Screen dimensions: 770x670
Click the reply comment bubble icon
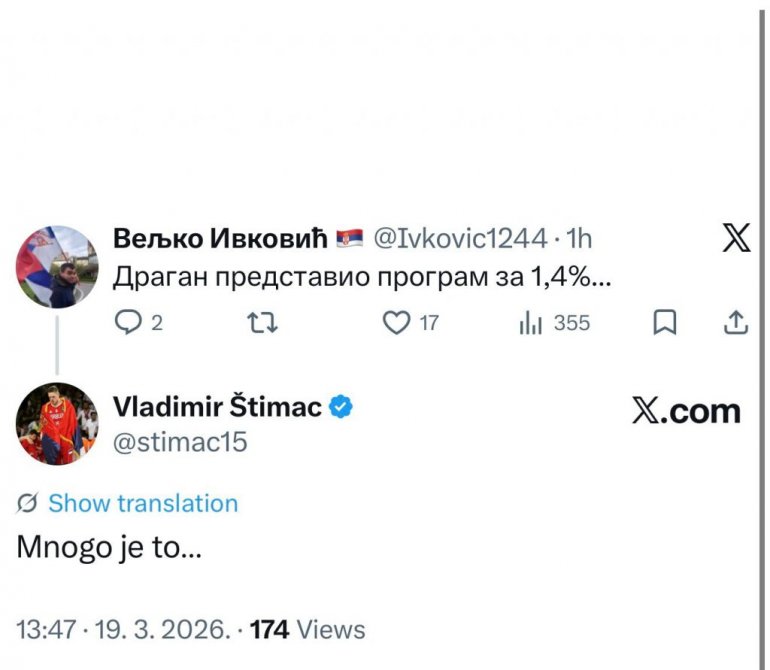[130, 322]
